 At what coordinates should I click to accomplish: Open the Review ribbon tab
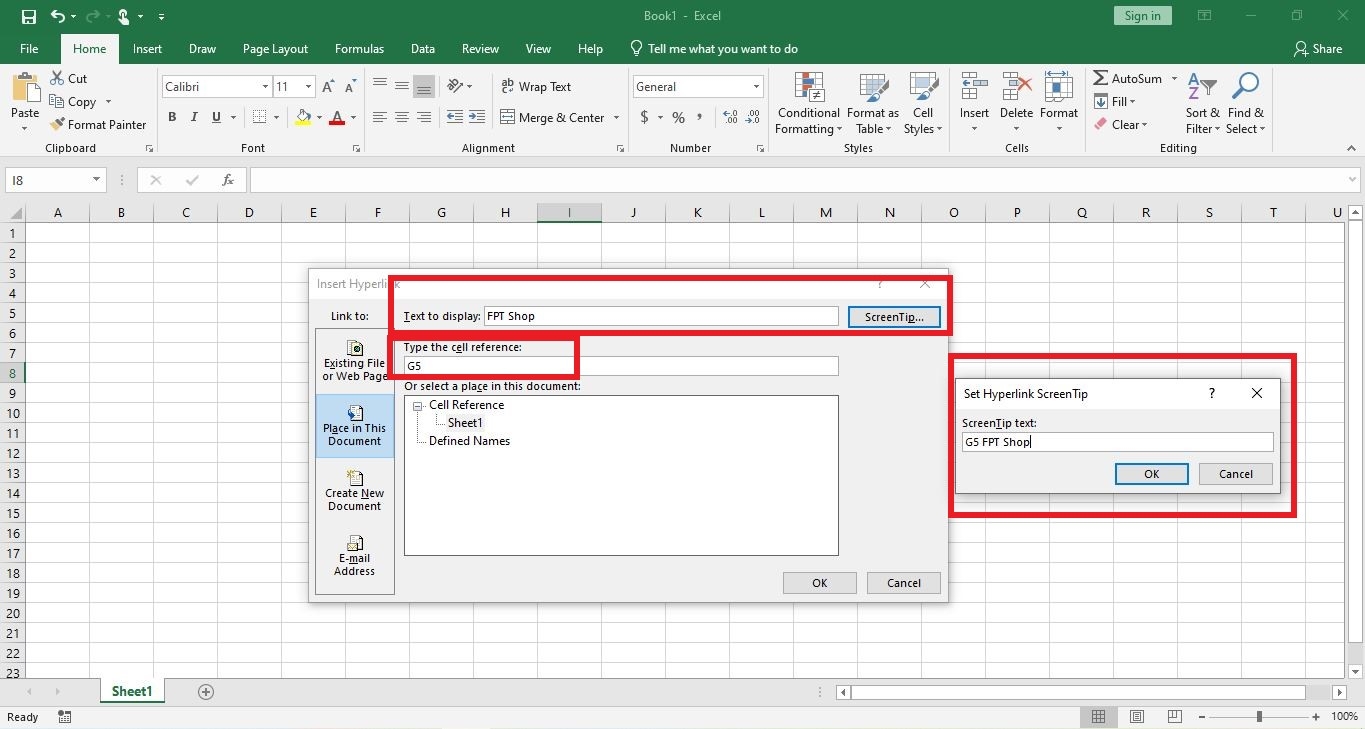(480, 48)
